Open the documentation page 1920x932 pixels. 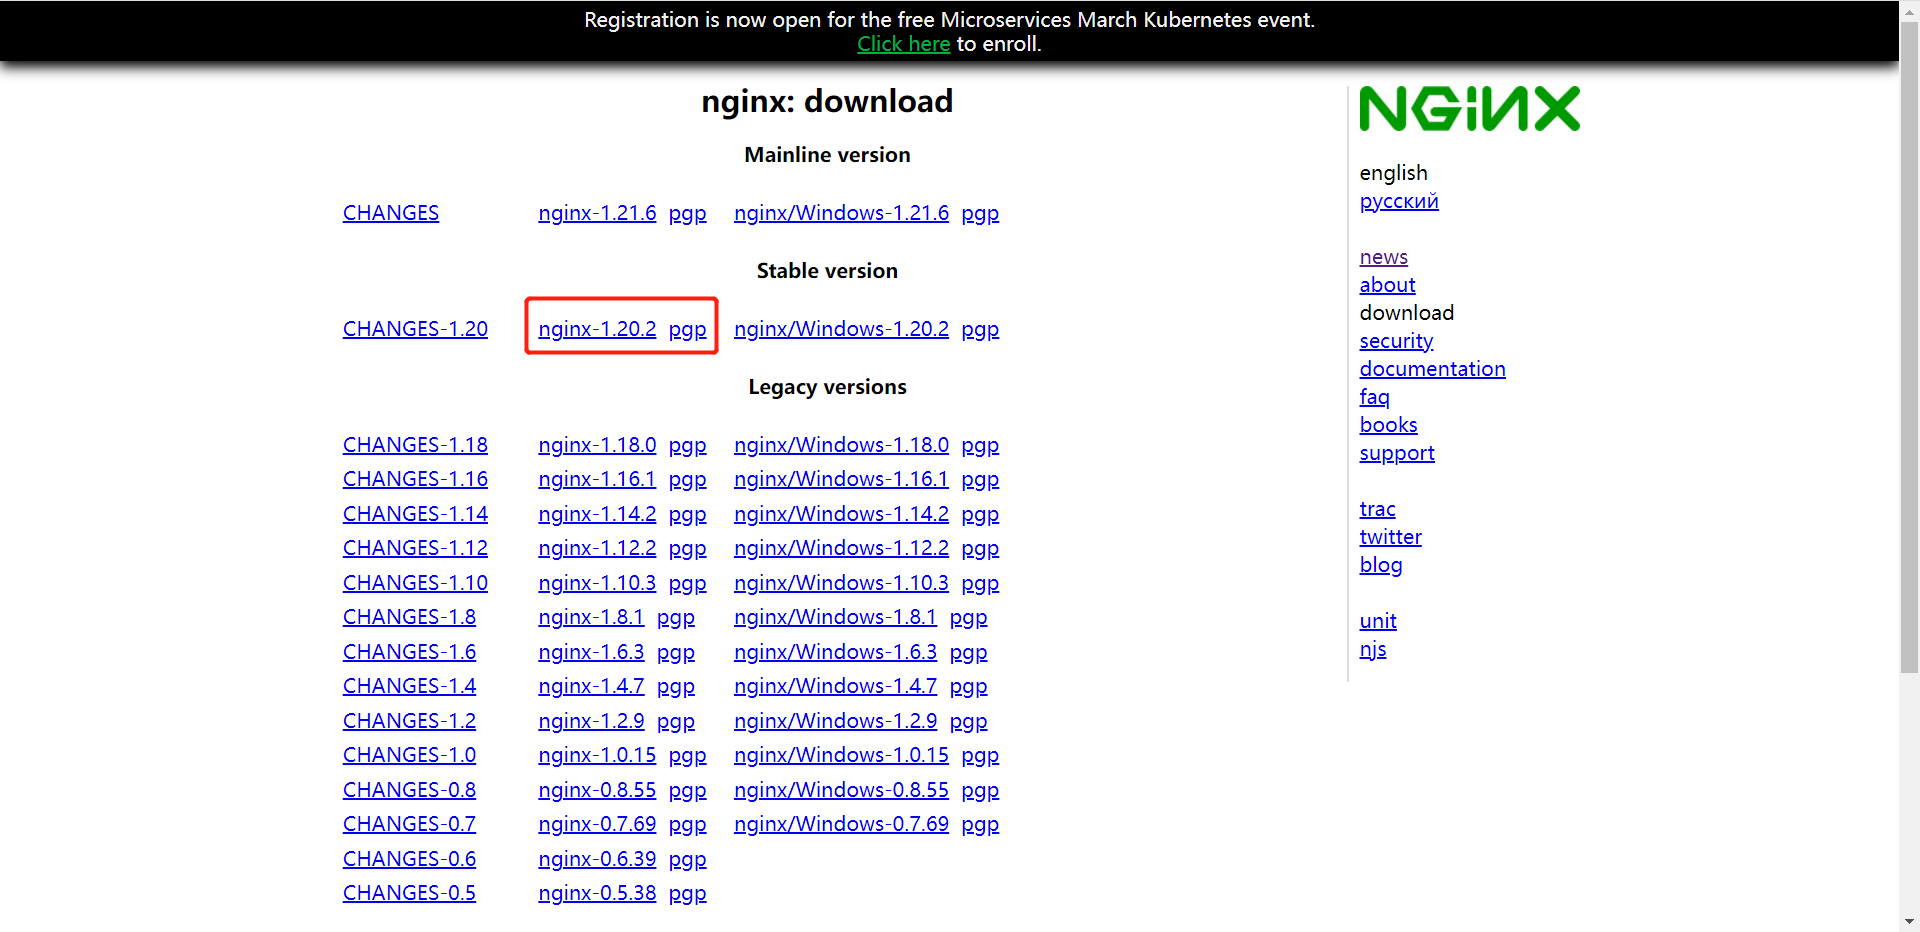point(1432,369)
